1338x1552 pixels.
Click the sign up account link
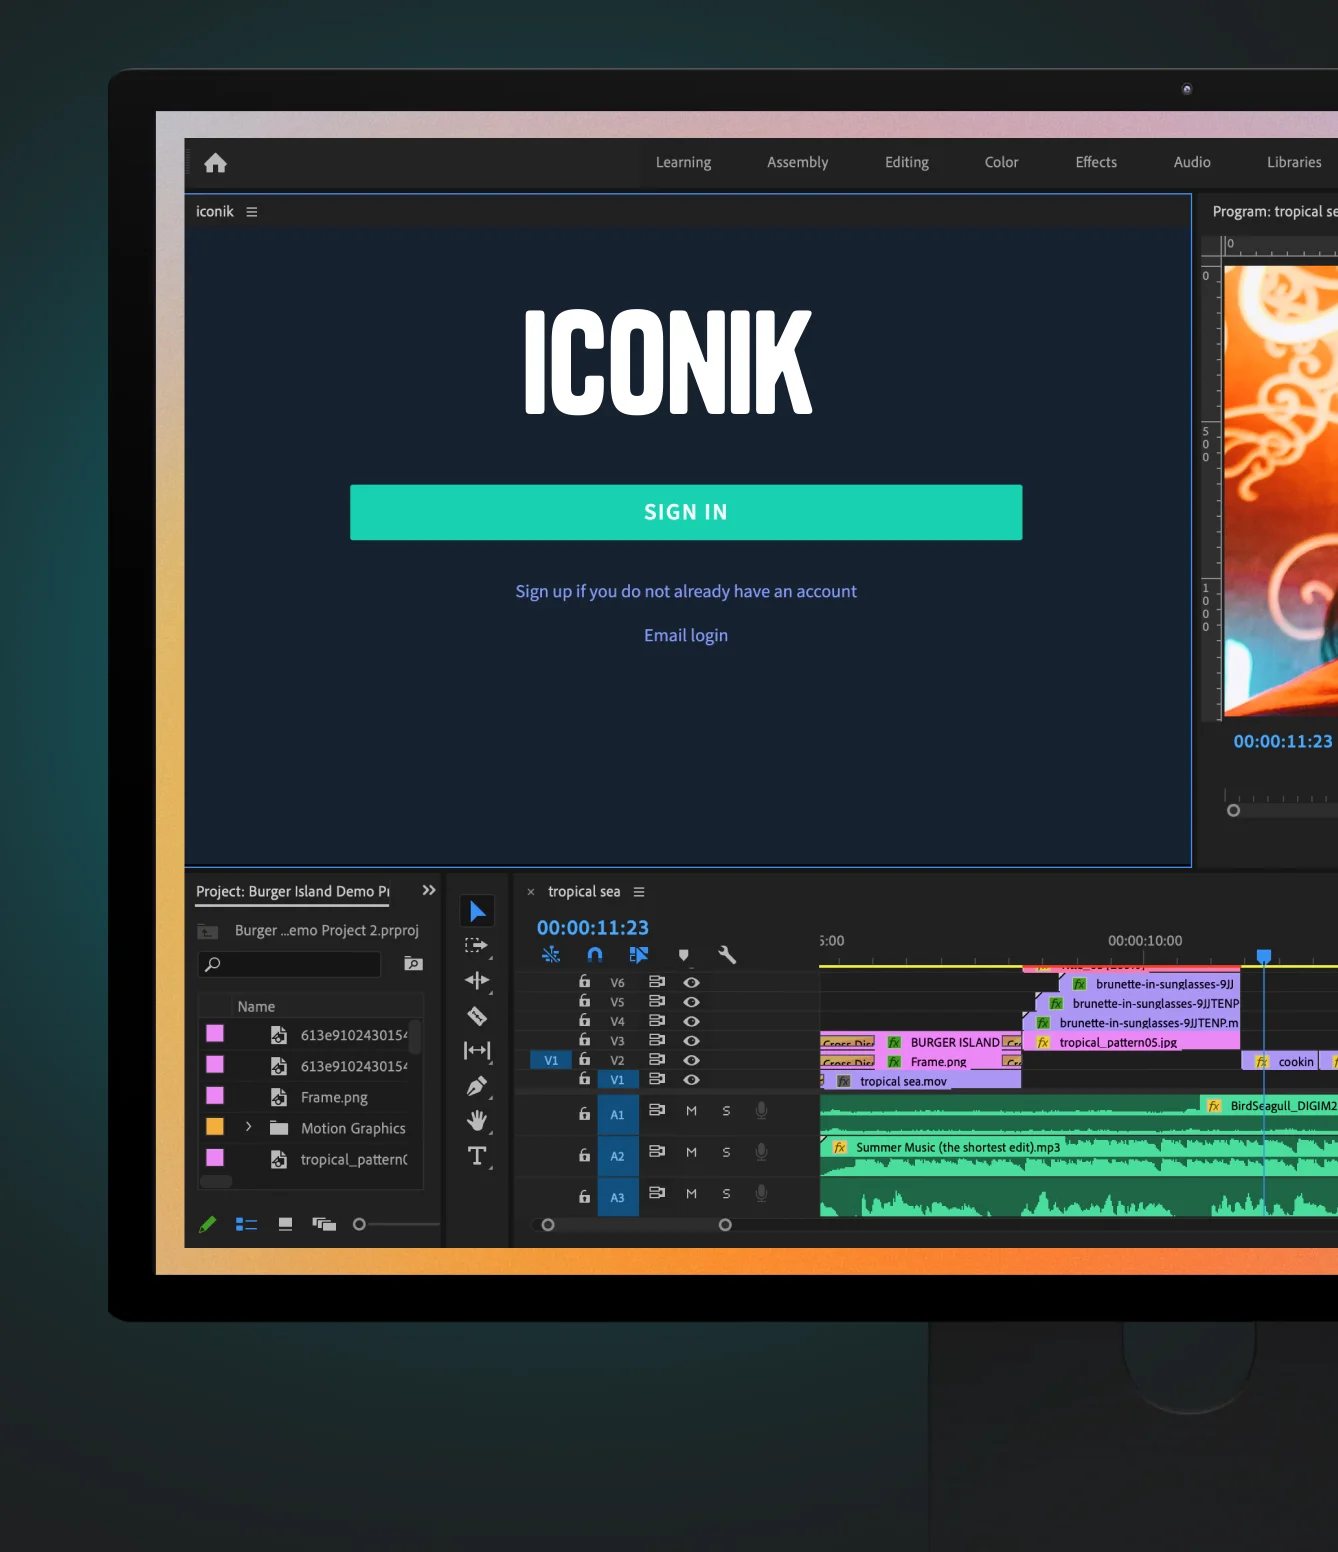tap(686, 591)
